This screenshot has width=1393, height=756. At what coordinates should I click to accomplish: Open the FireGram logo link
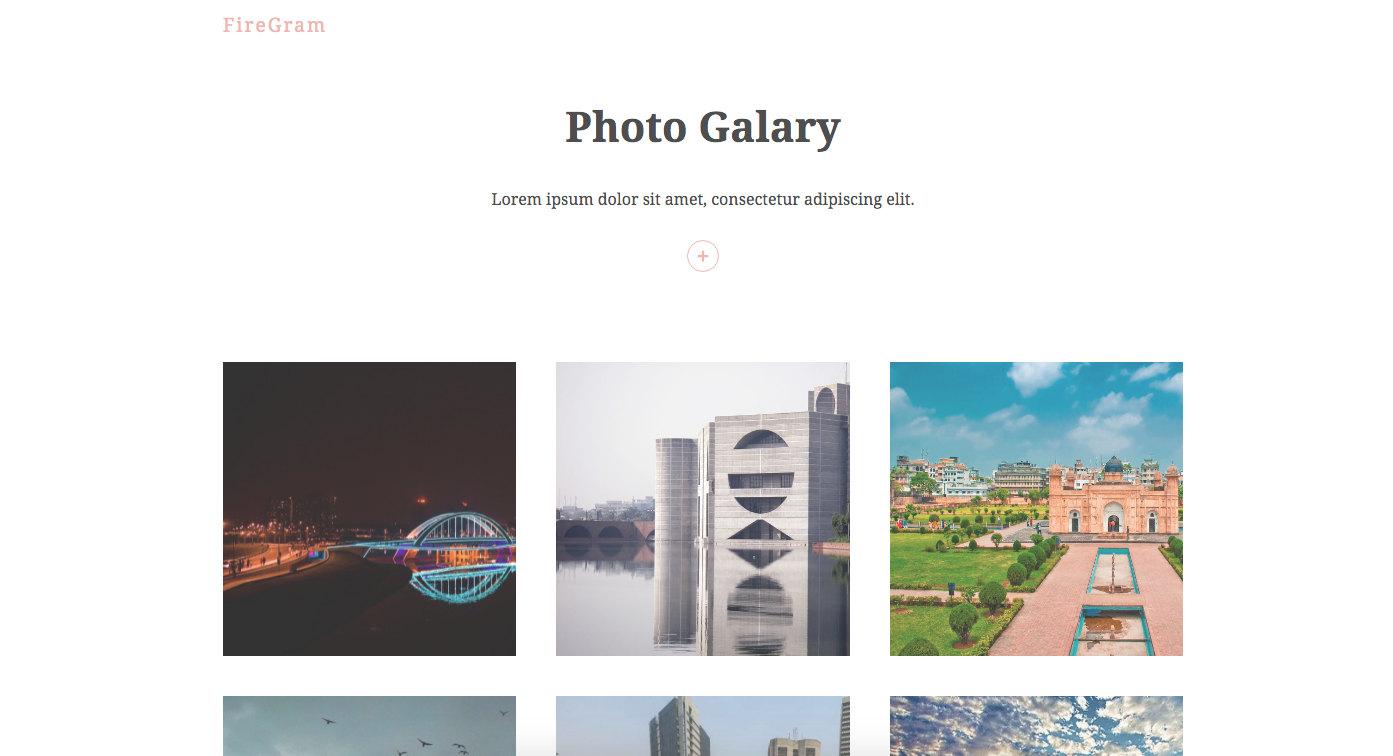click(274, 25)
